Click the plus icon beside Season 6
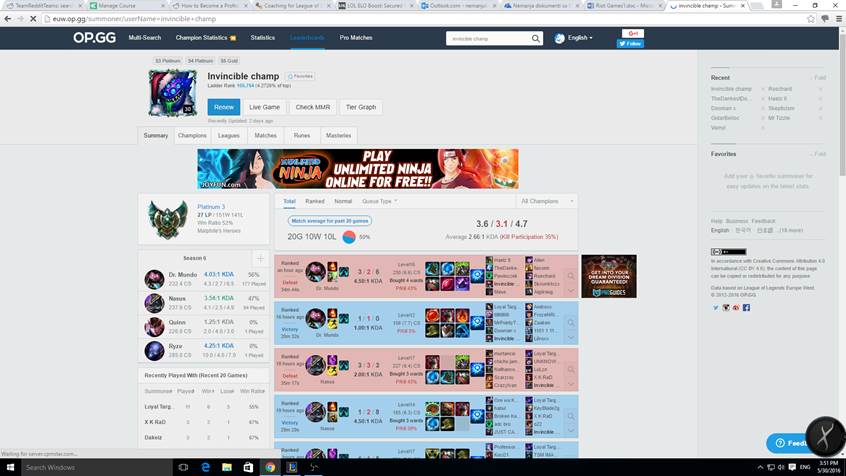 coord(260,259)
